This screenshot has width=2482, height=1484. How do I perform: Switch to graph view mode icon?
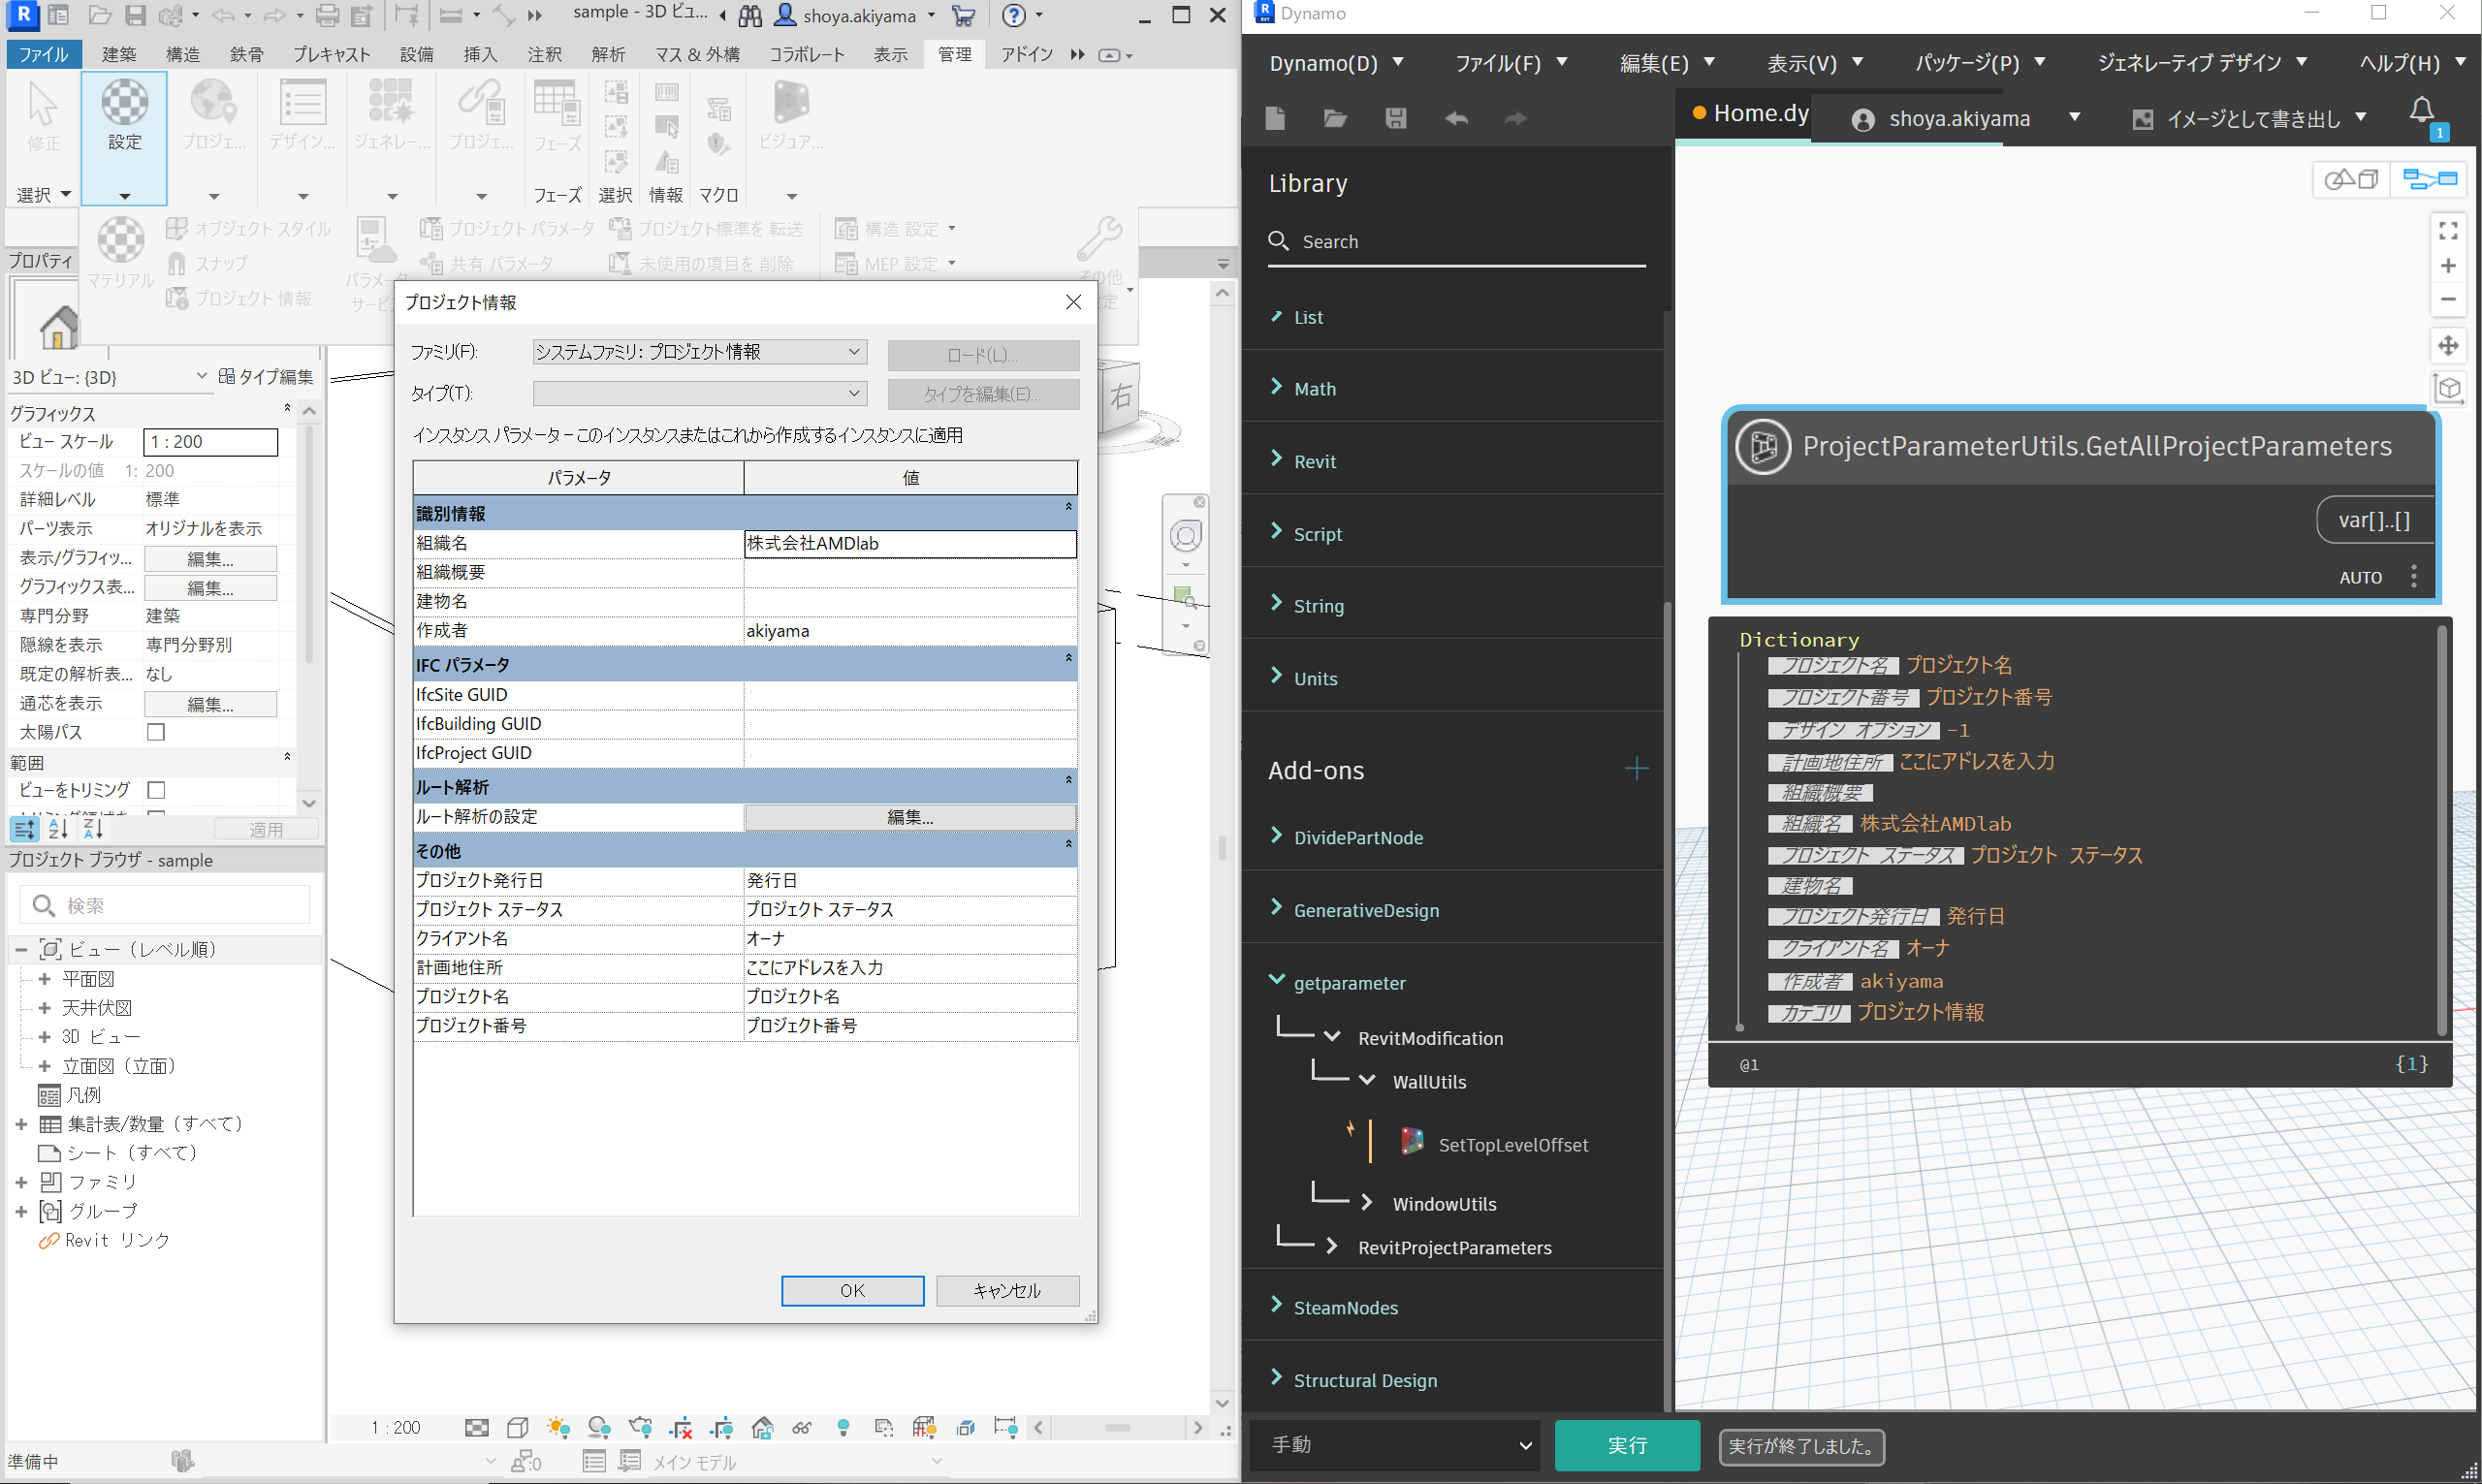2430,180
